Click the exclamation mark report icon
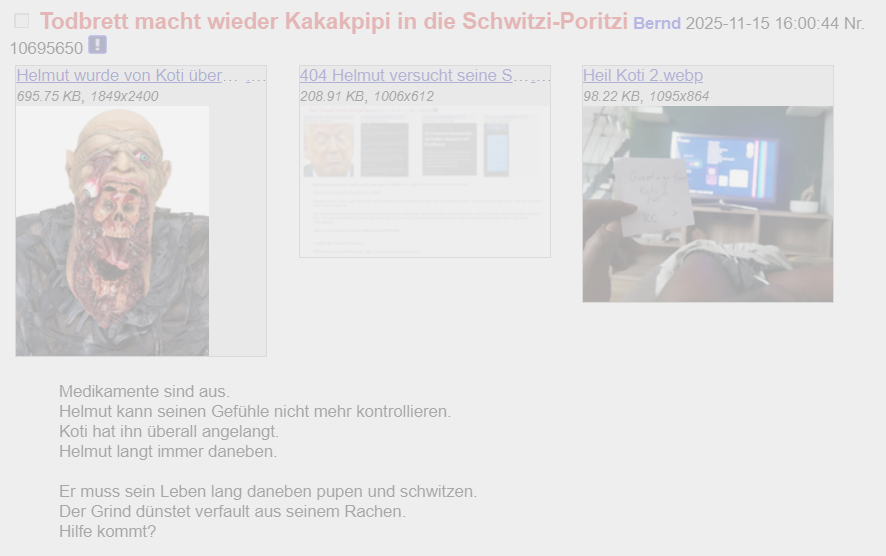Screen dimensions: 886x556 [x=97, y=45]
